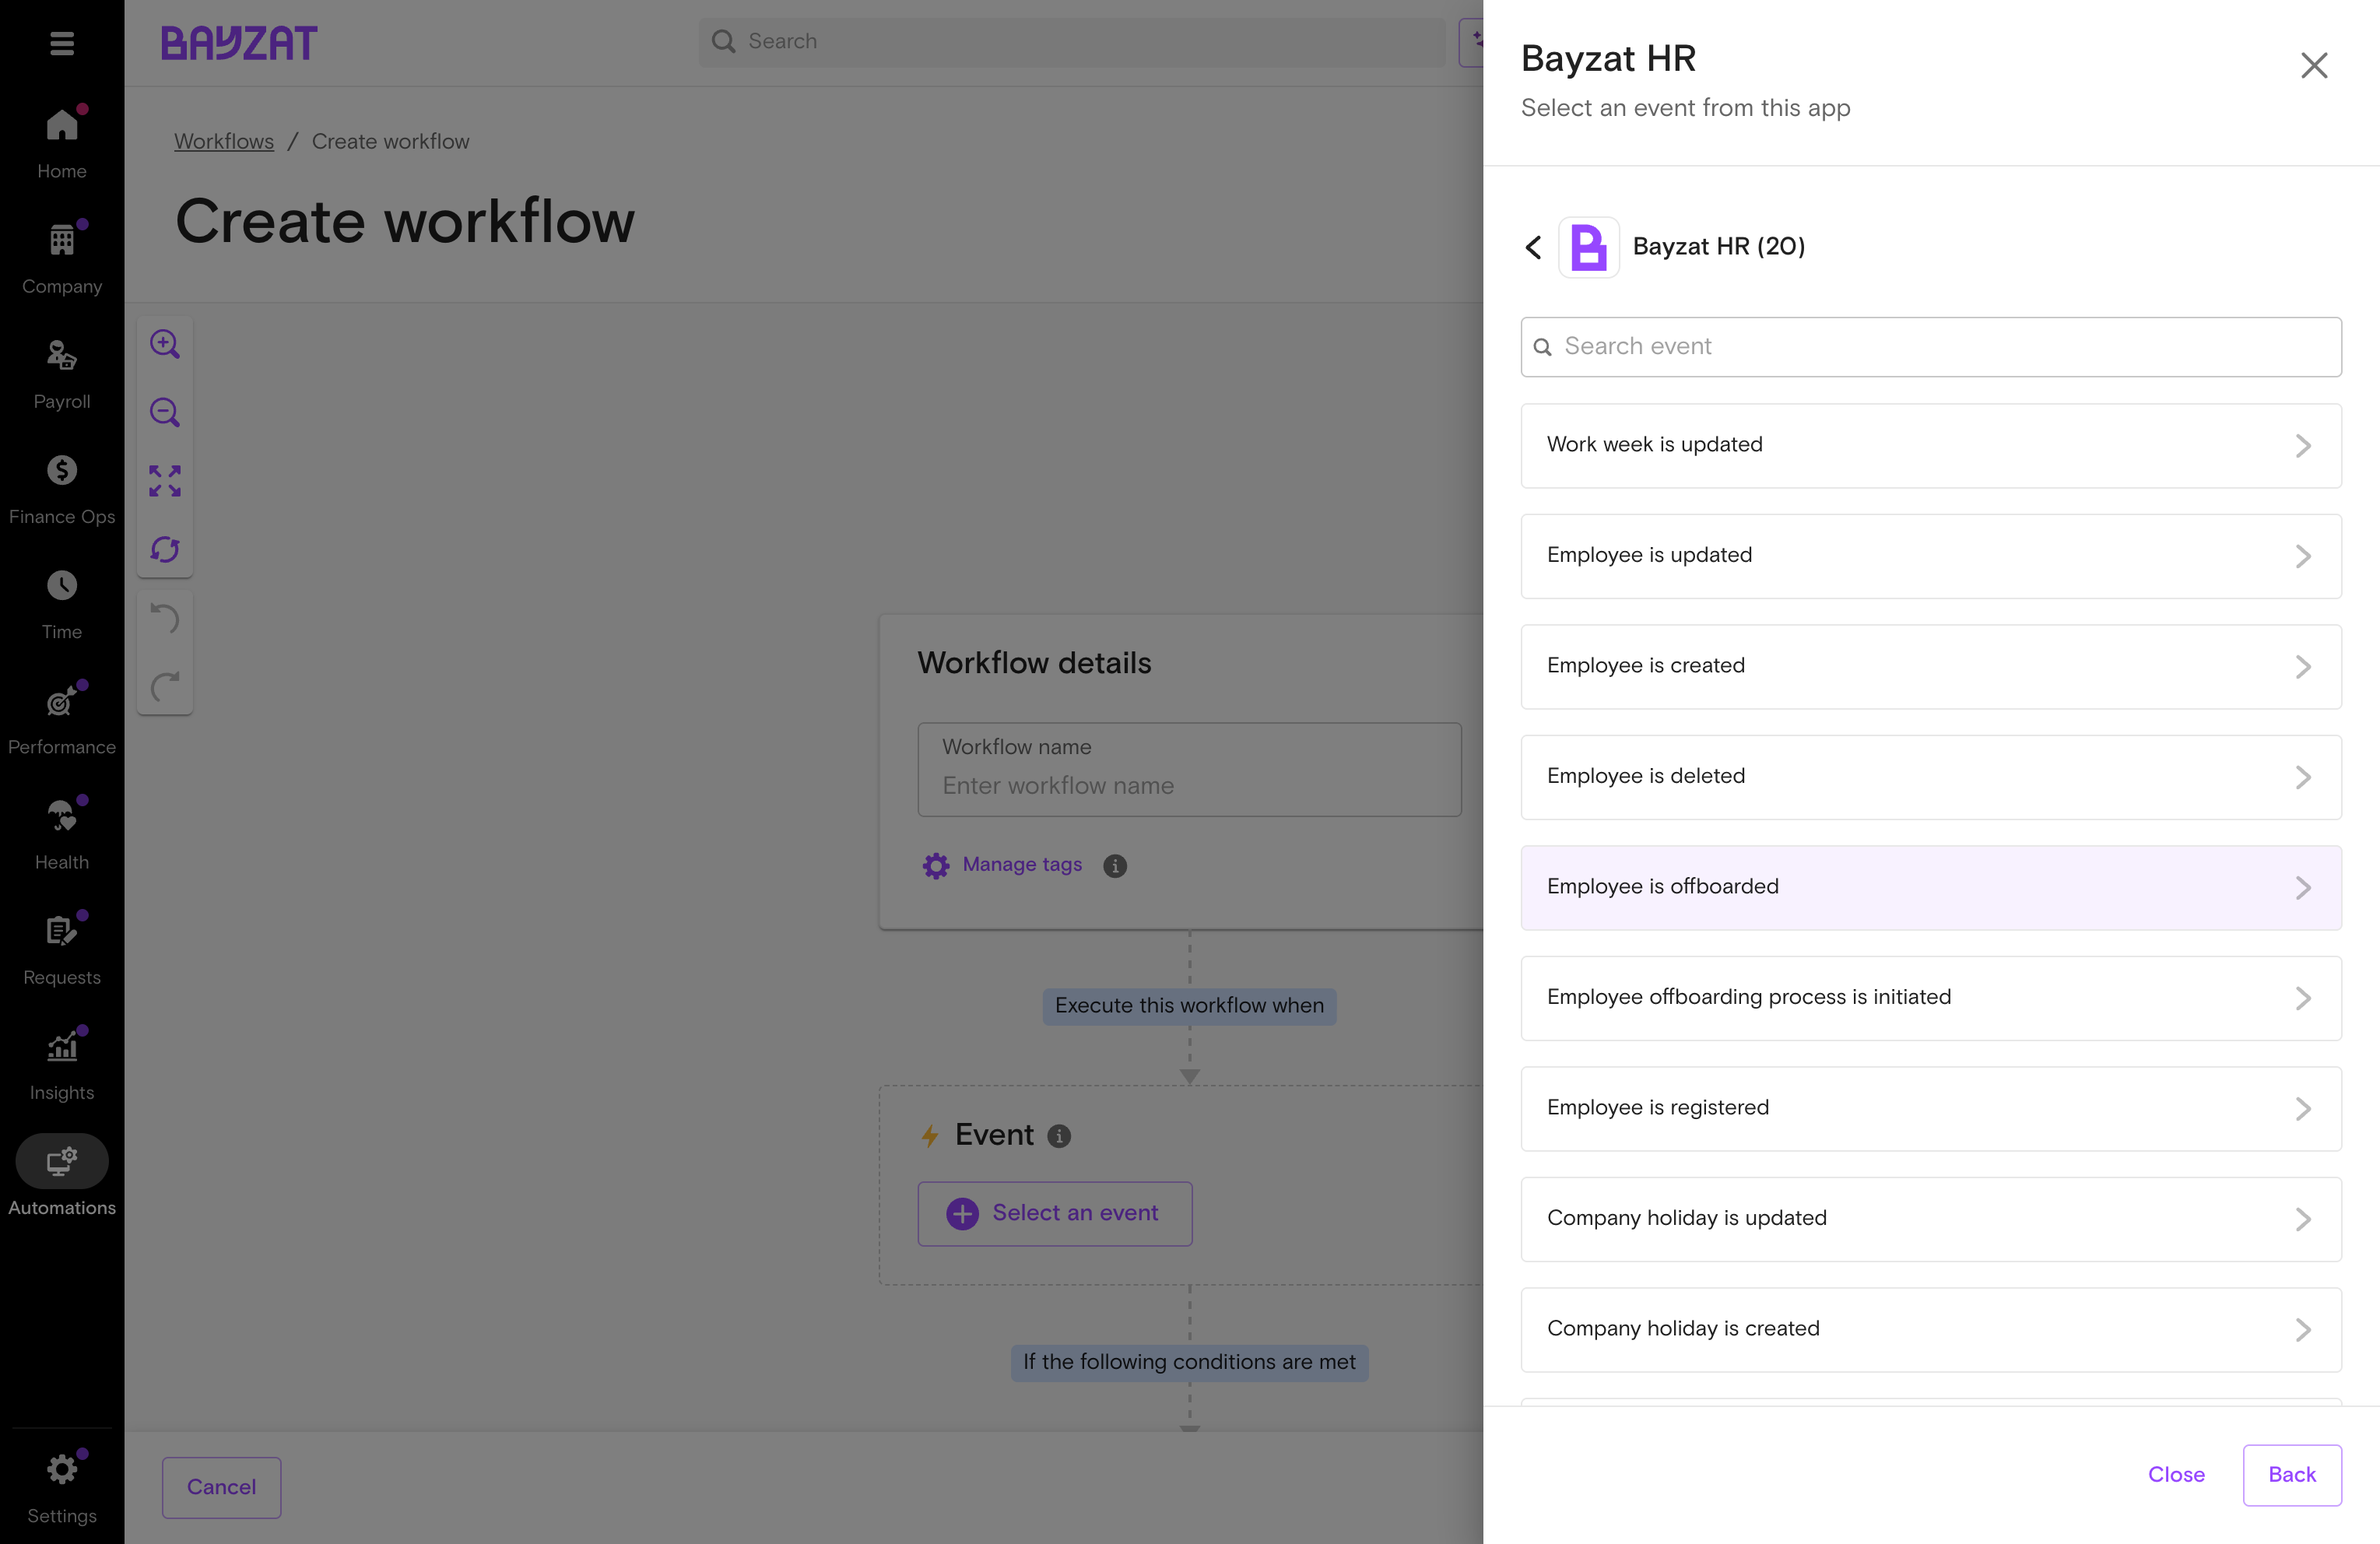
Task: Open Insights in sidebar
Action: pos(62,1063)
